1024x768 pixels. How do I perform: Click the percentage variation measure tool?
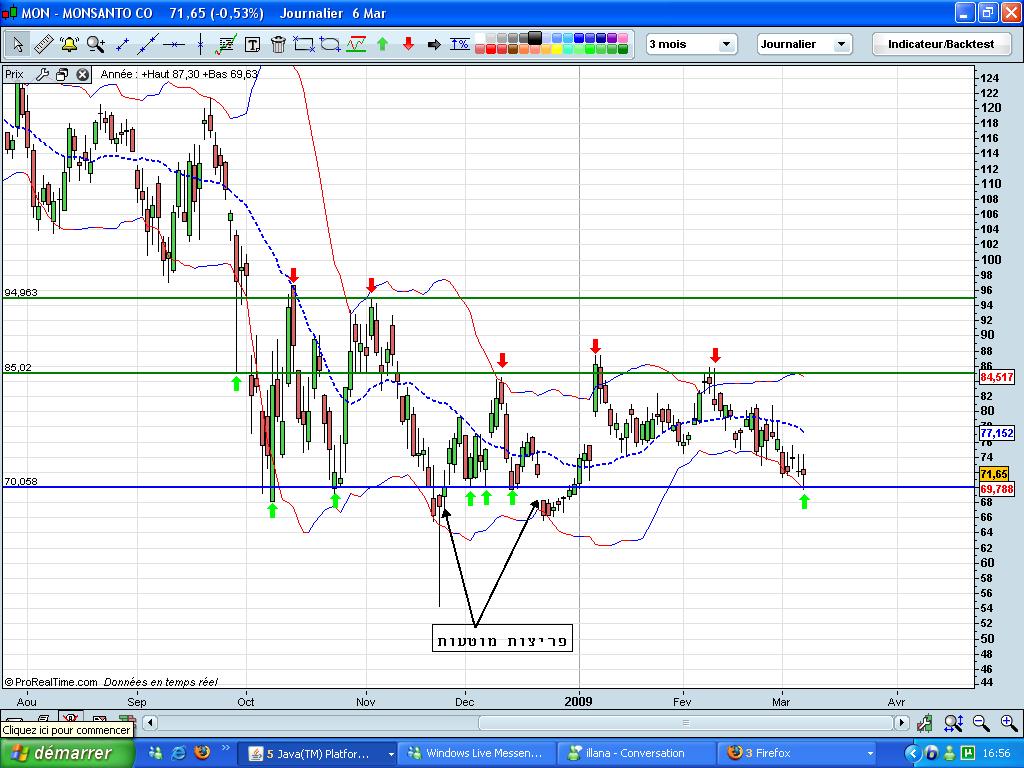click(460, 44)
